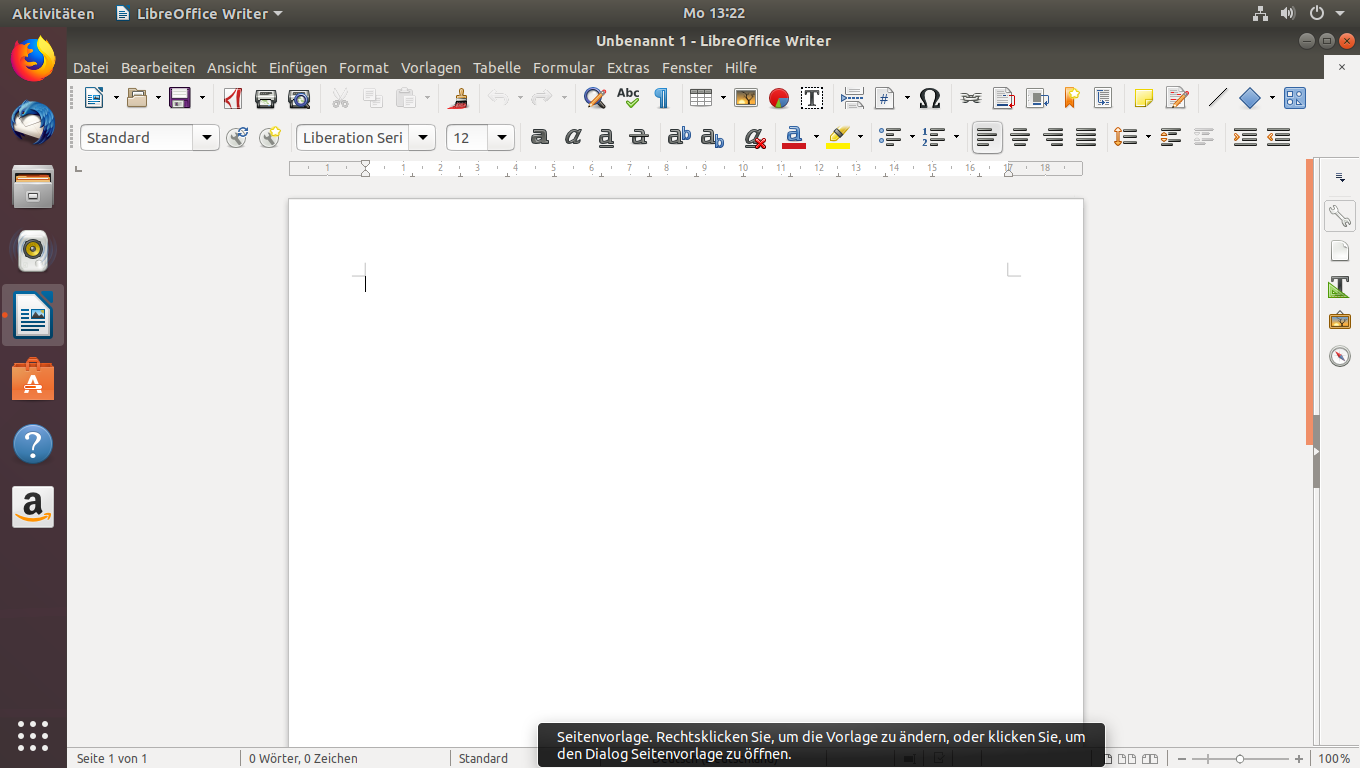Decrease paragraph indent
Screen dimensions: 1360x768
[x=1278, y=137]
